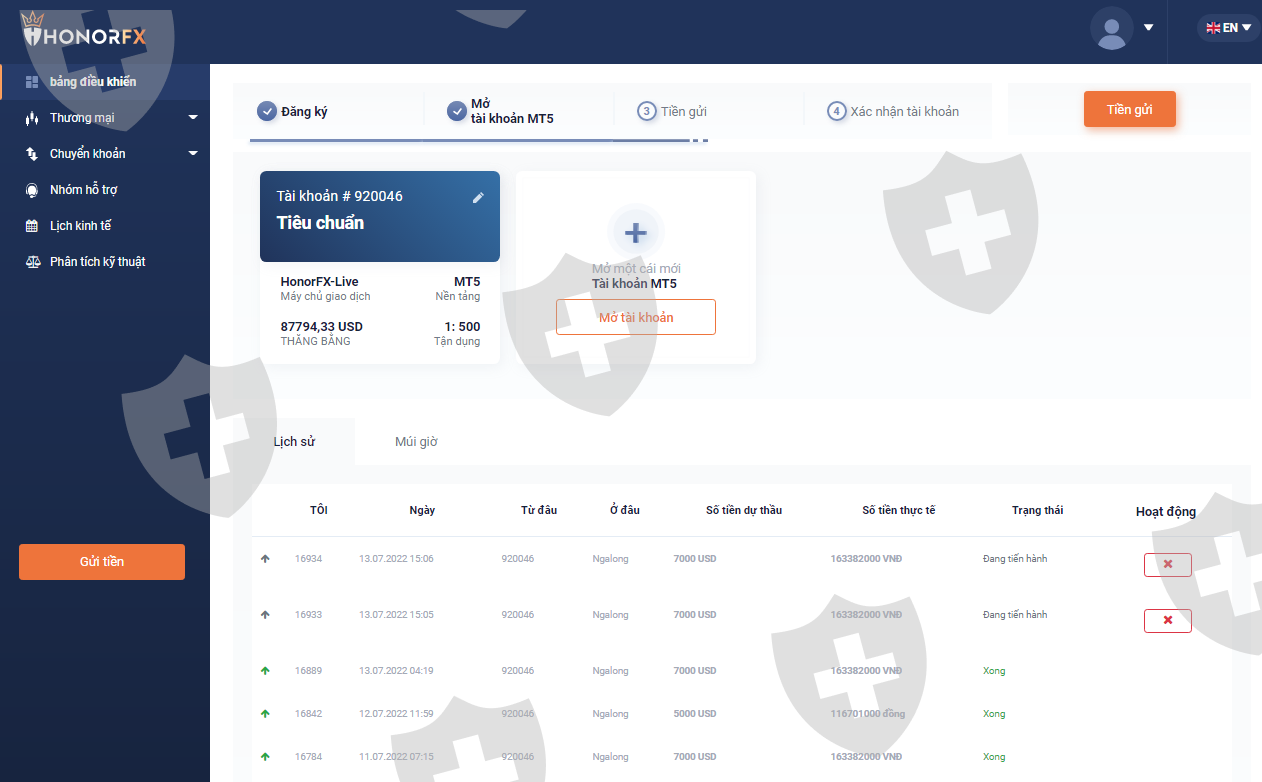Open the profile dropdown arrow
The width and height of the screenshot is (1262, 782).
1149,28
